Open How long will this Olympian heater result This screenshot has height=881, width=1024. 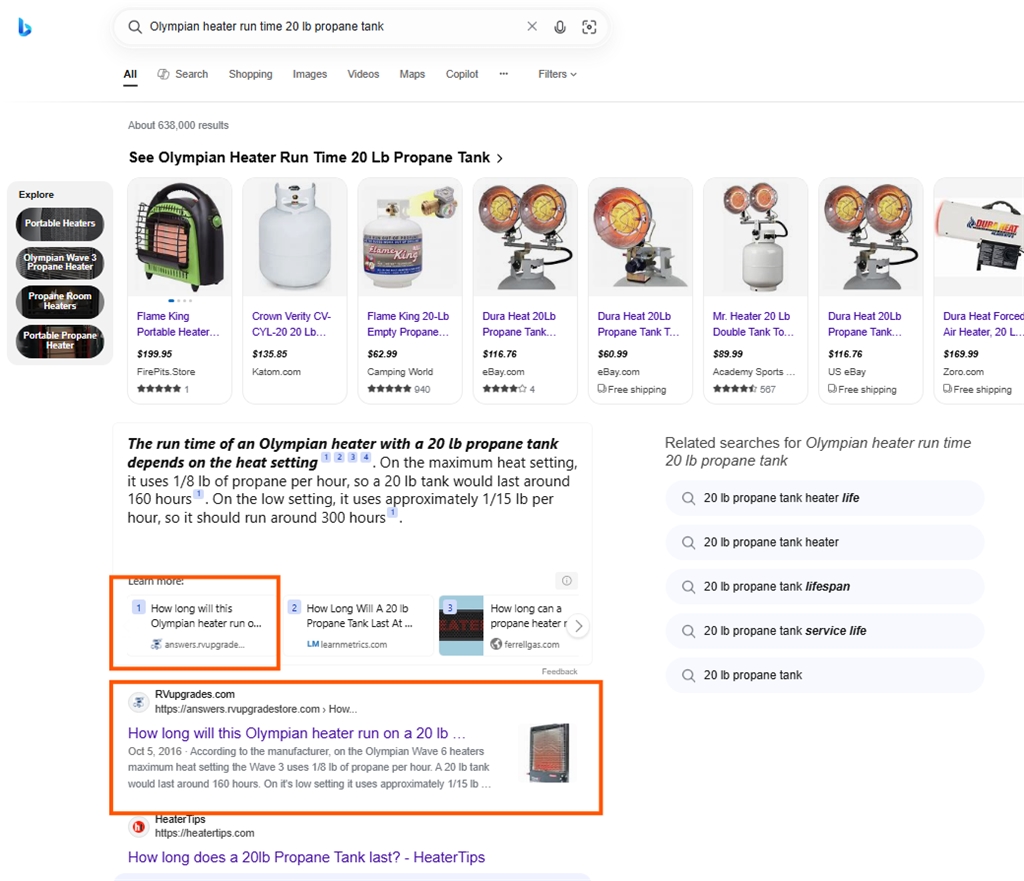[296, 733]
